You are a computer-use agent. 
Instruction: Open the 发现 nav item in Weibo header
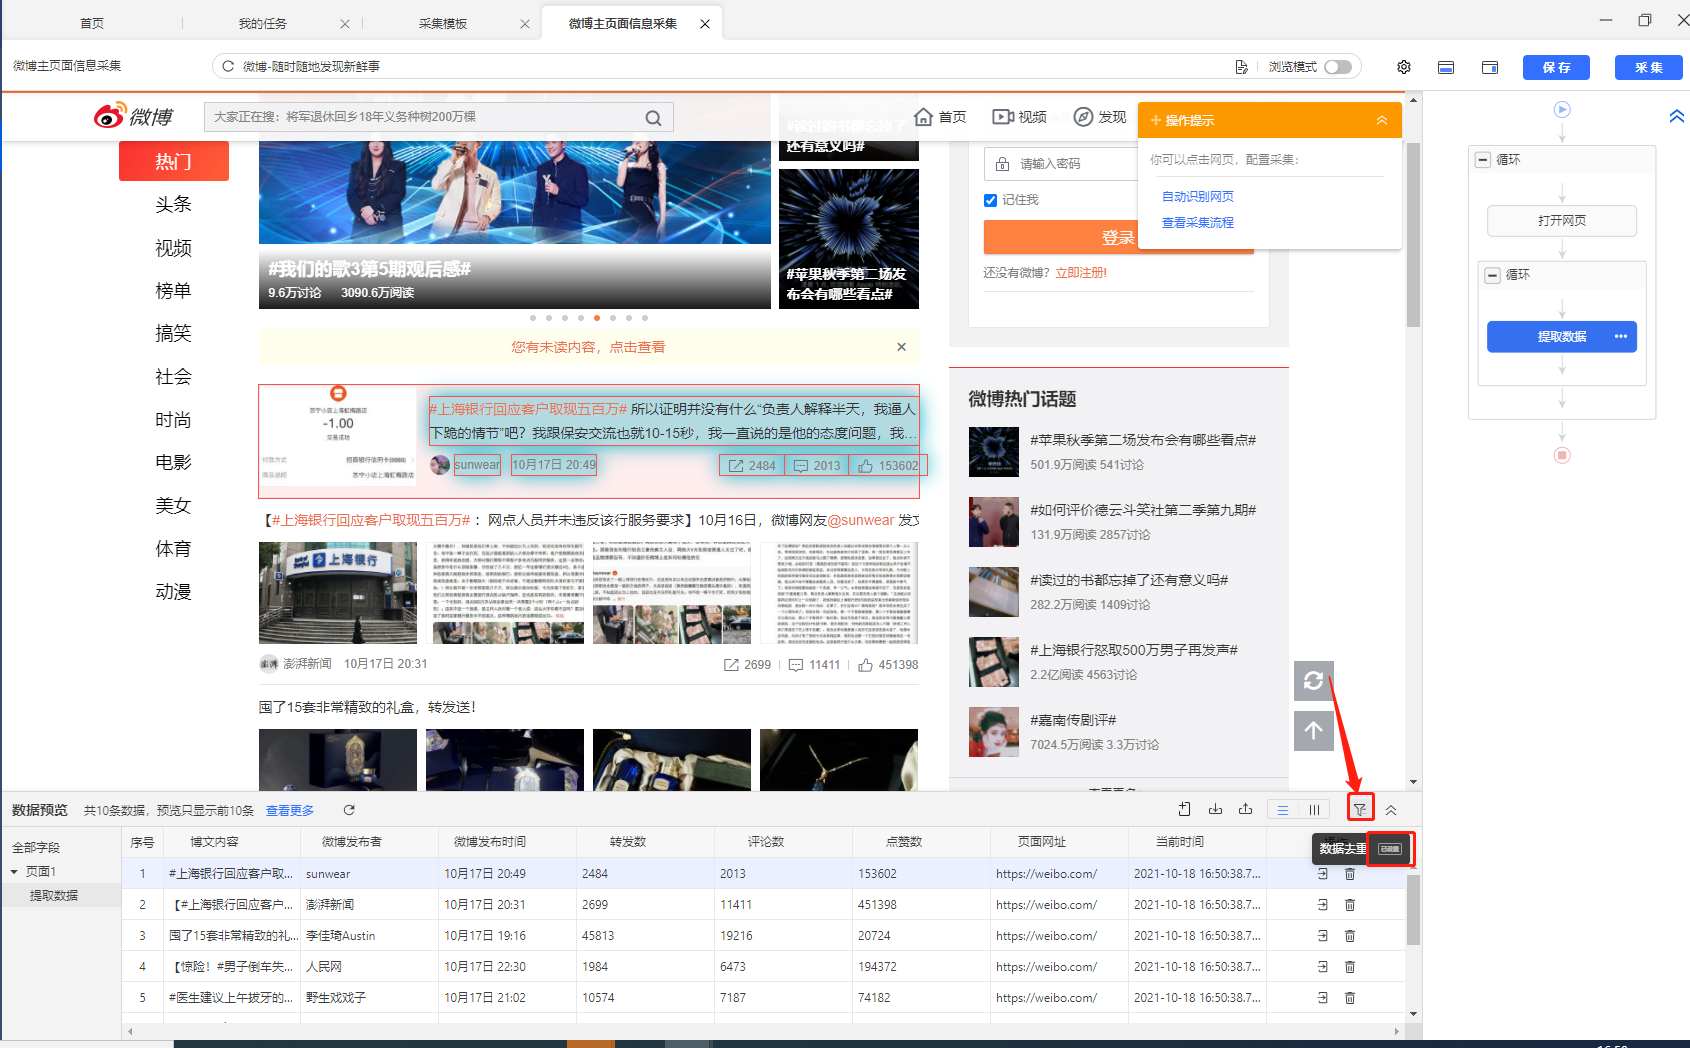click(x=1100, y=117)
